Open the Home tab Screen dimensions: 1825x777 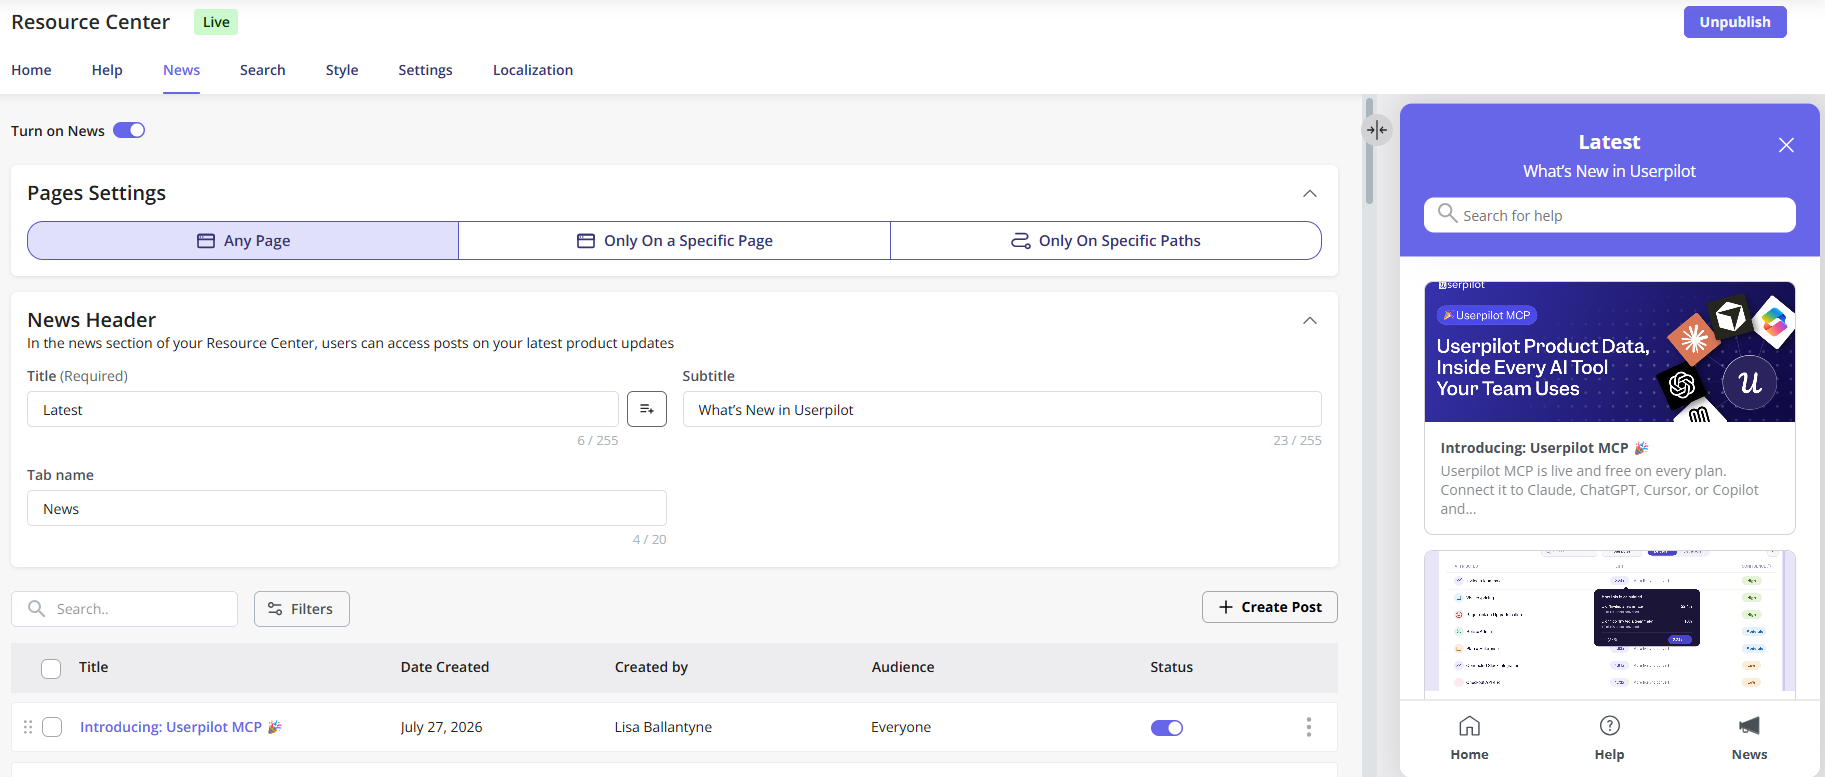pyautogui.click(x=31, y=70)
